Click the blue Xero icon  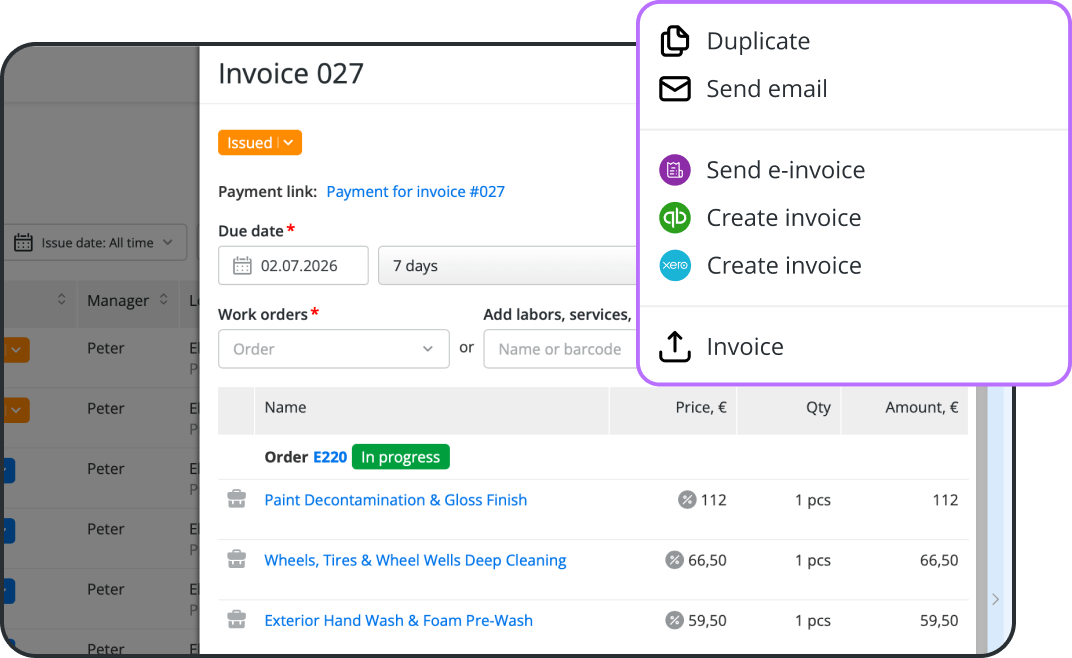coord(675,265)
